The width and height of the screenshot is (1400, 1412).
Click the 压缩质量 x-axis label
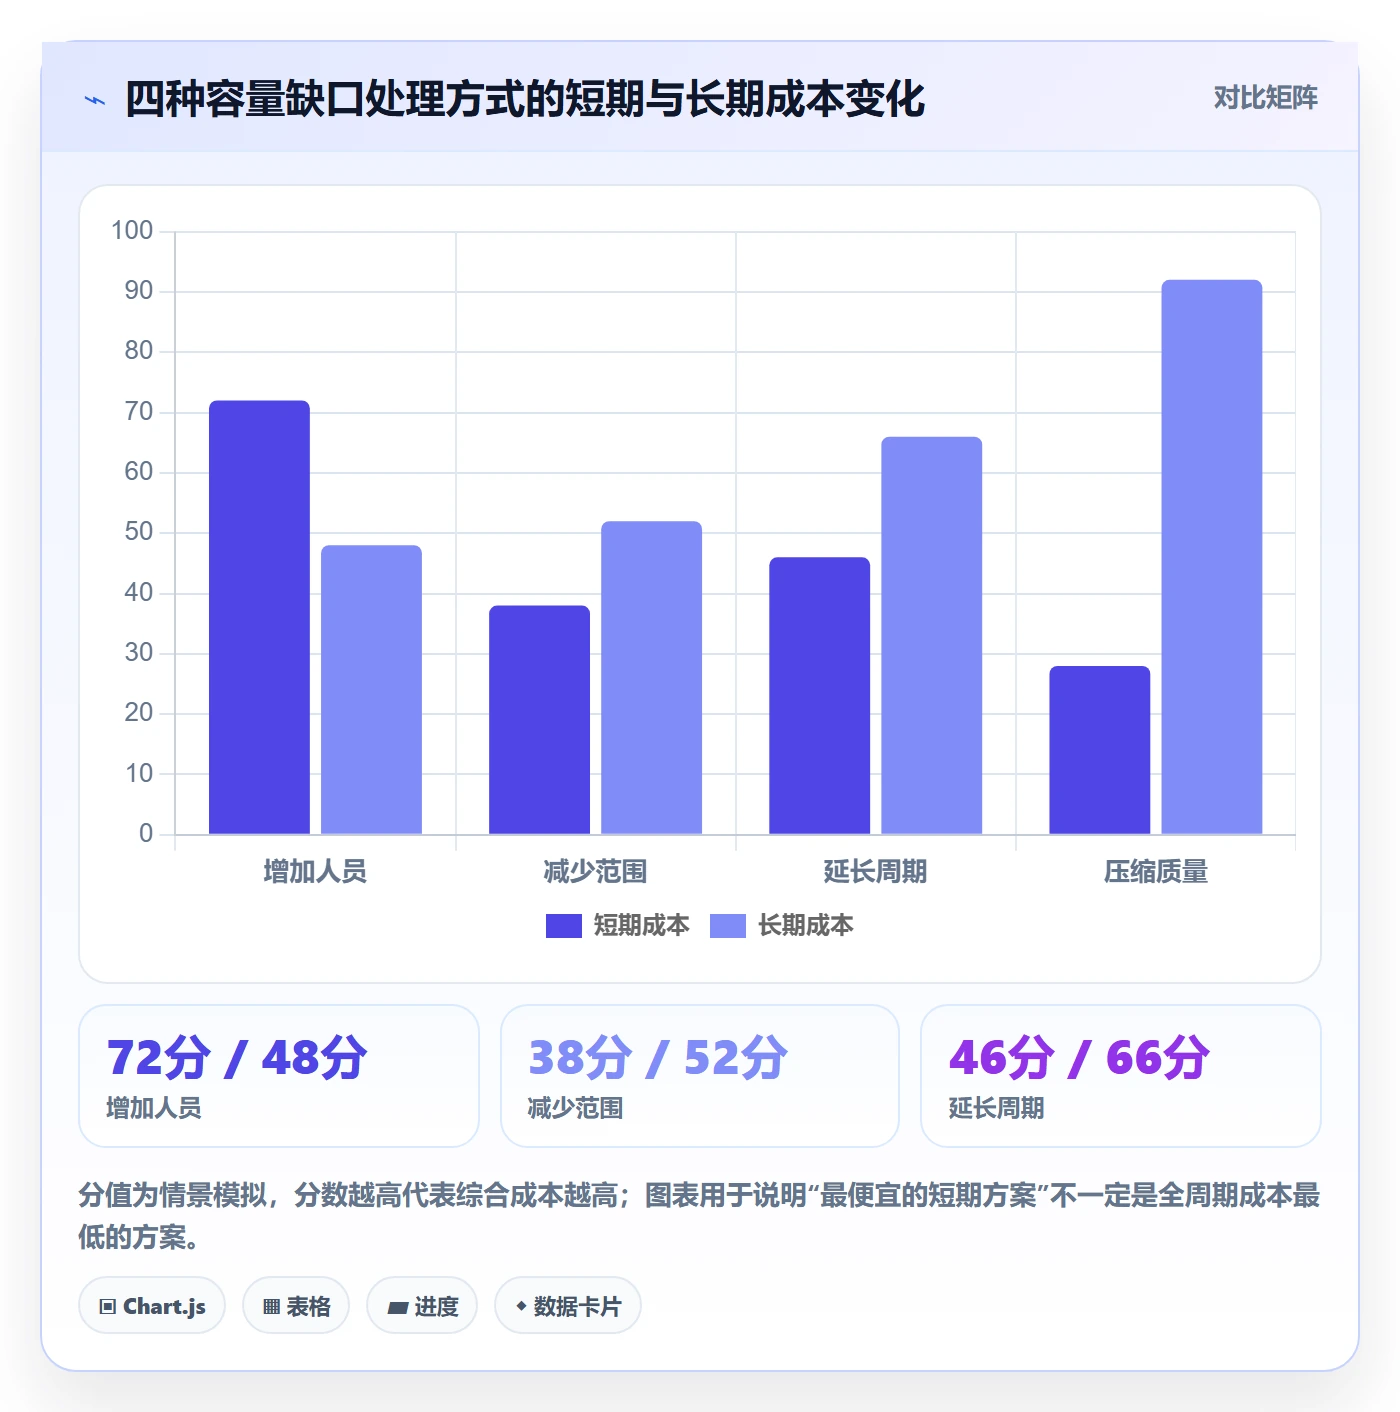click(1155, 872)
